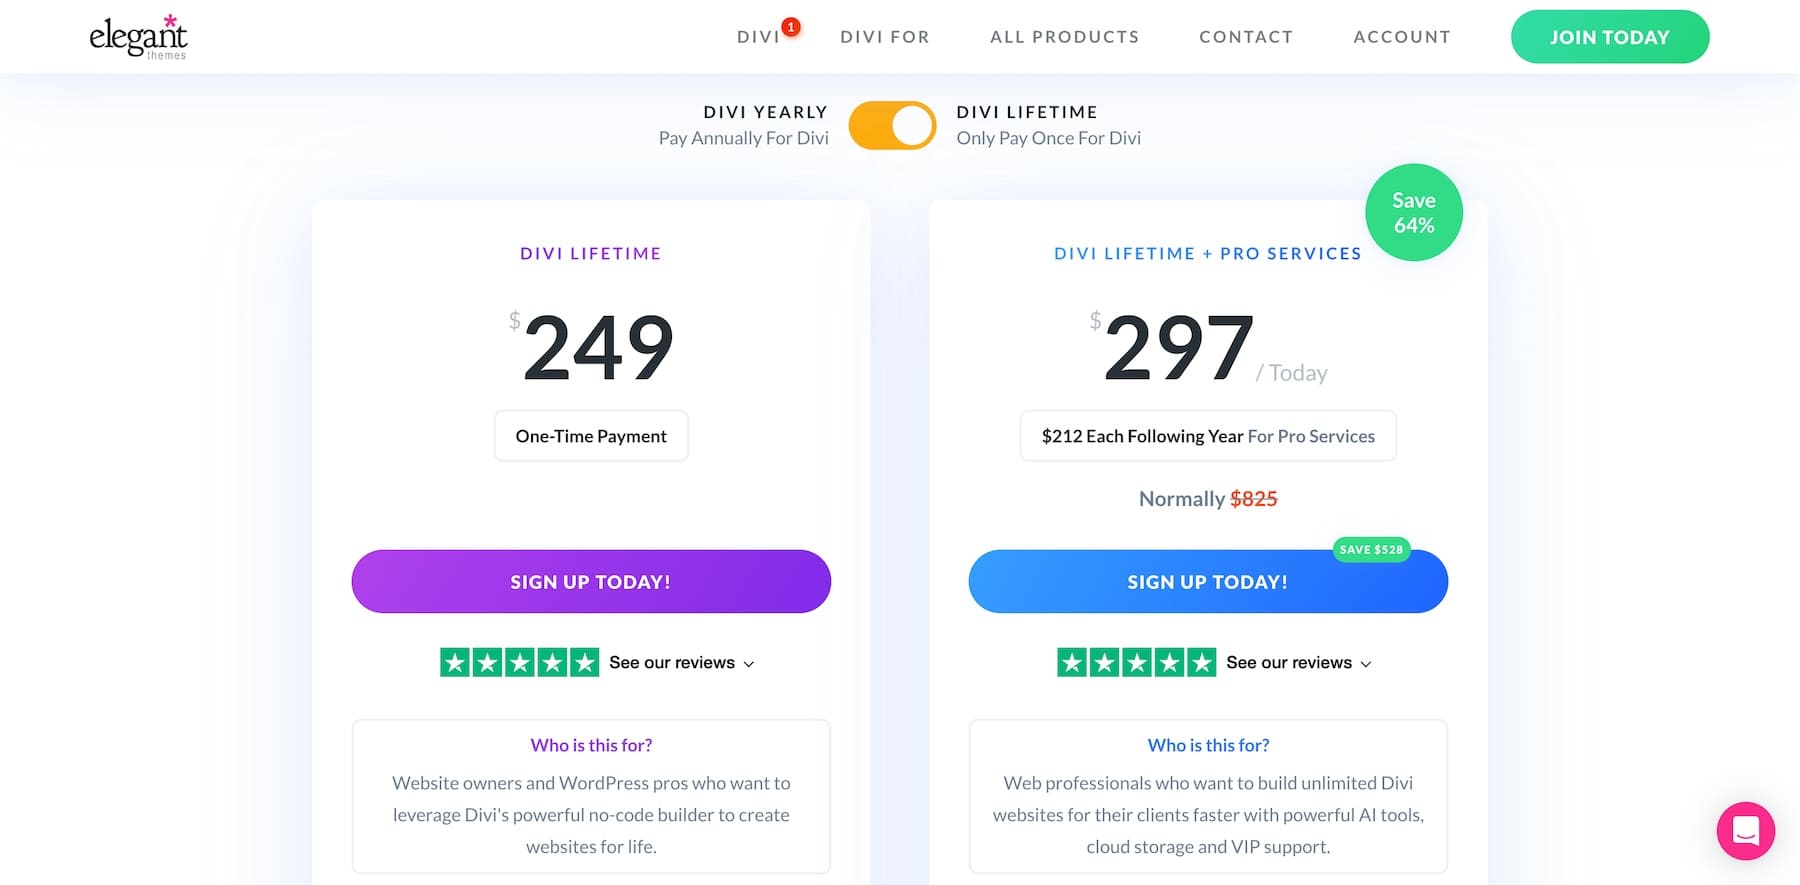1800x885 pixels.
Task: Click the One-Time Payment box
Action: point(590,435)
